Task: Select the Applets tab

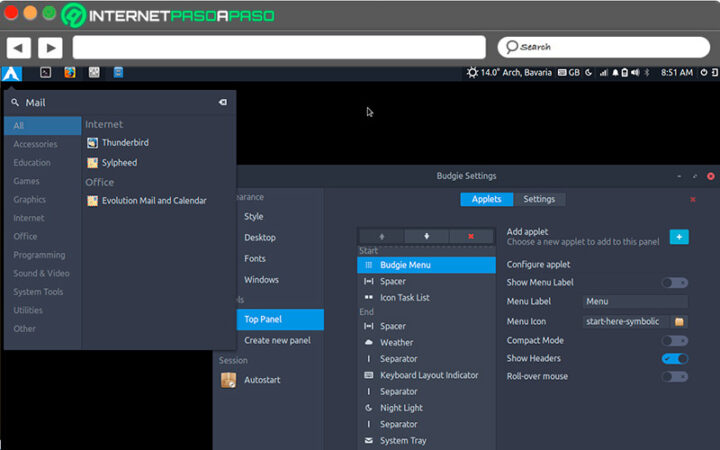Action: point(486,199)
